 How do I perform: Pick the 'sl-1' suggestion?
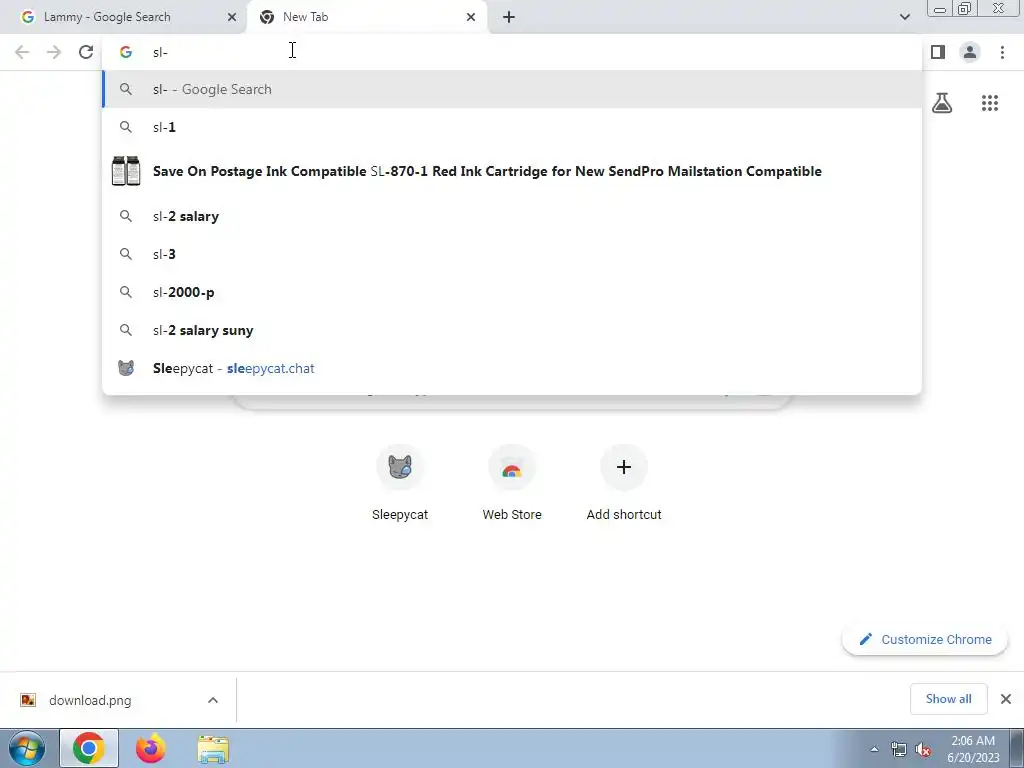coord(512,127)
